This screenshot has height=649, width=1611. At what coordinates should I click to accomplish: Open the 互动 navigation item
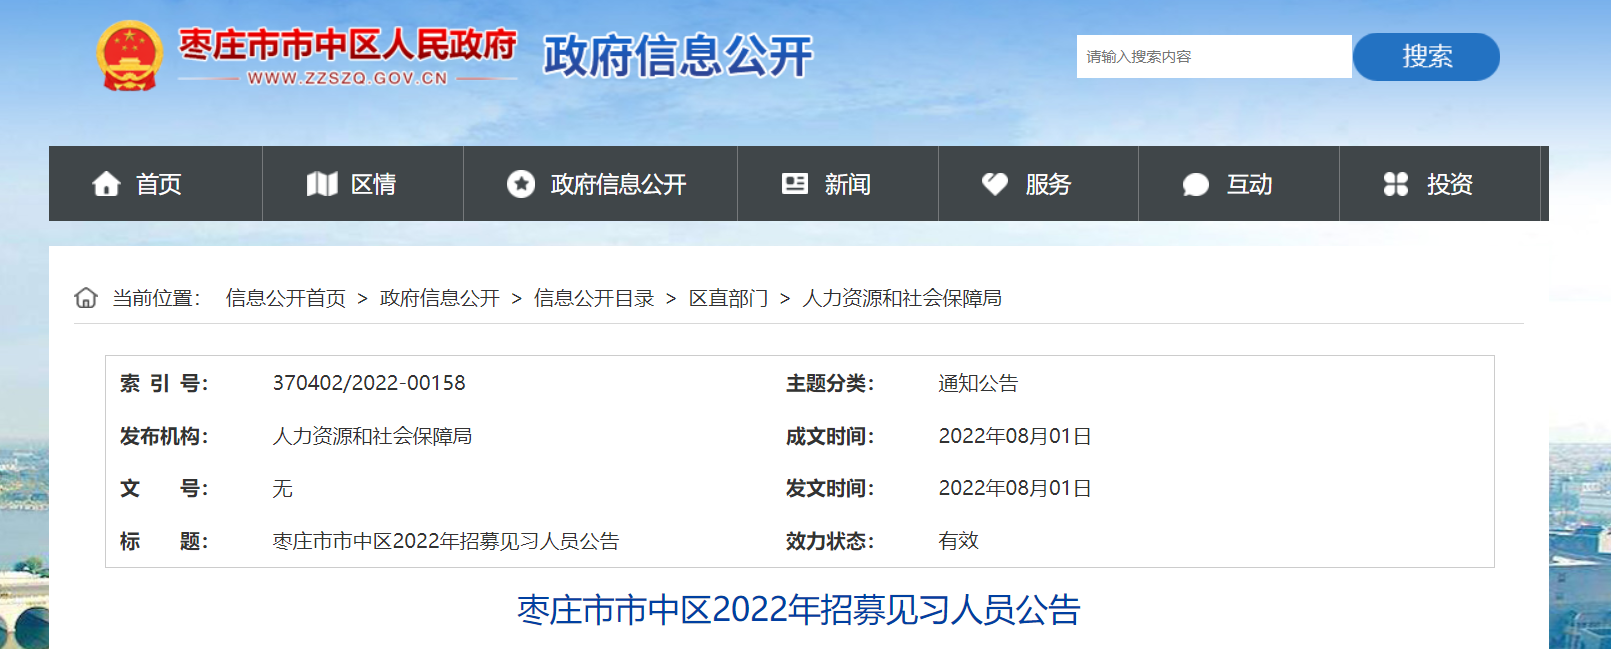1239,184
